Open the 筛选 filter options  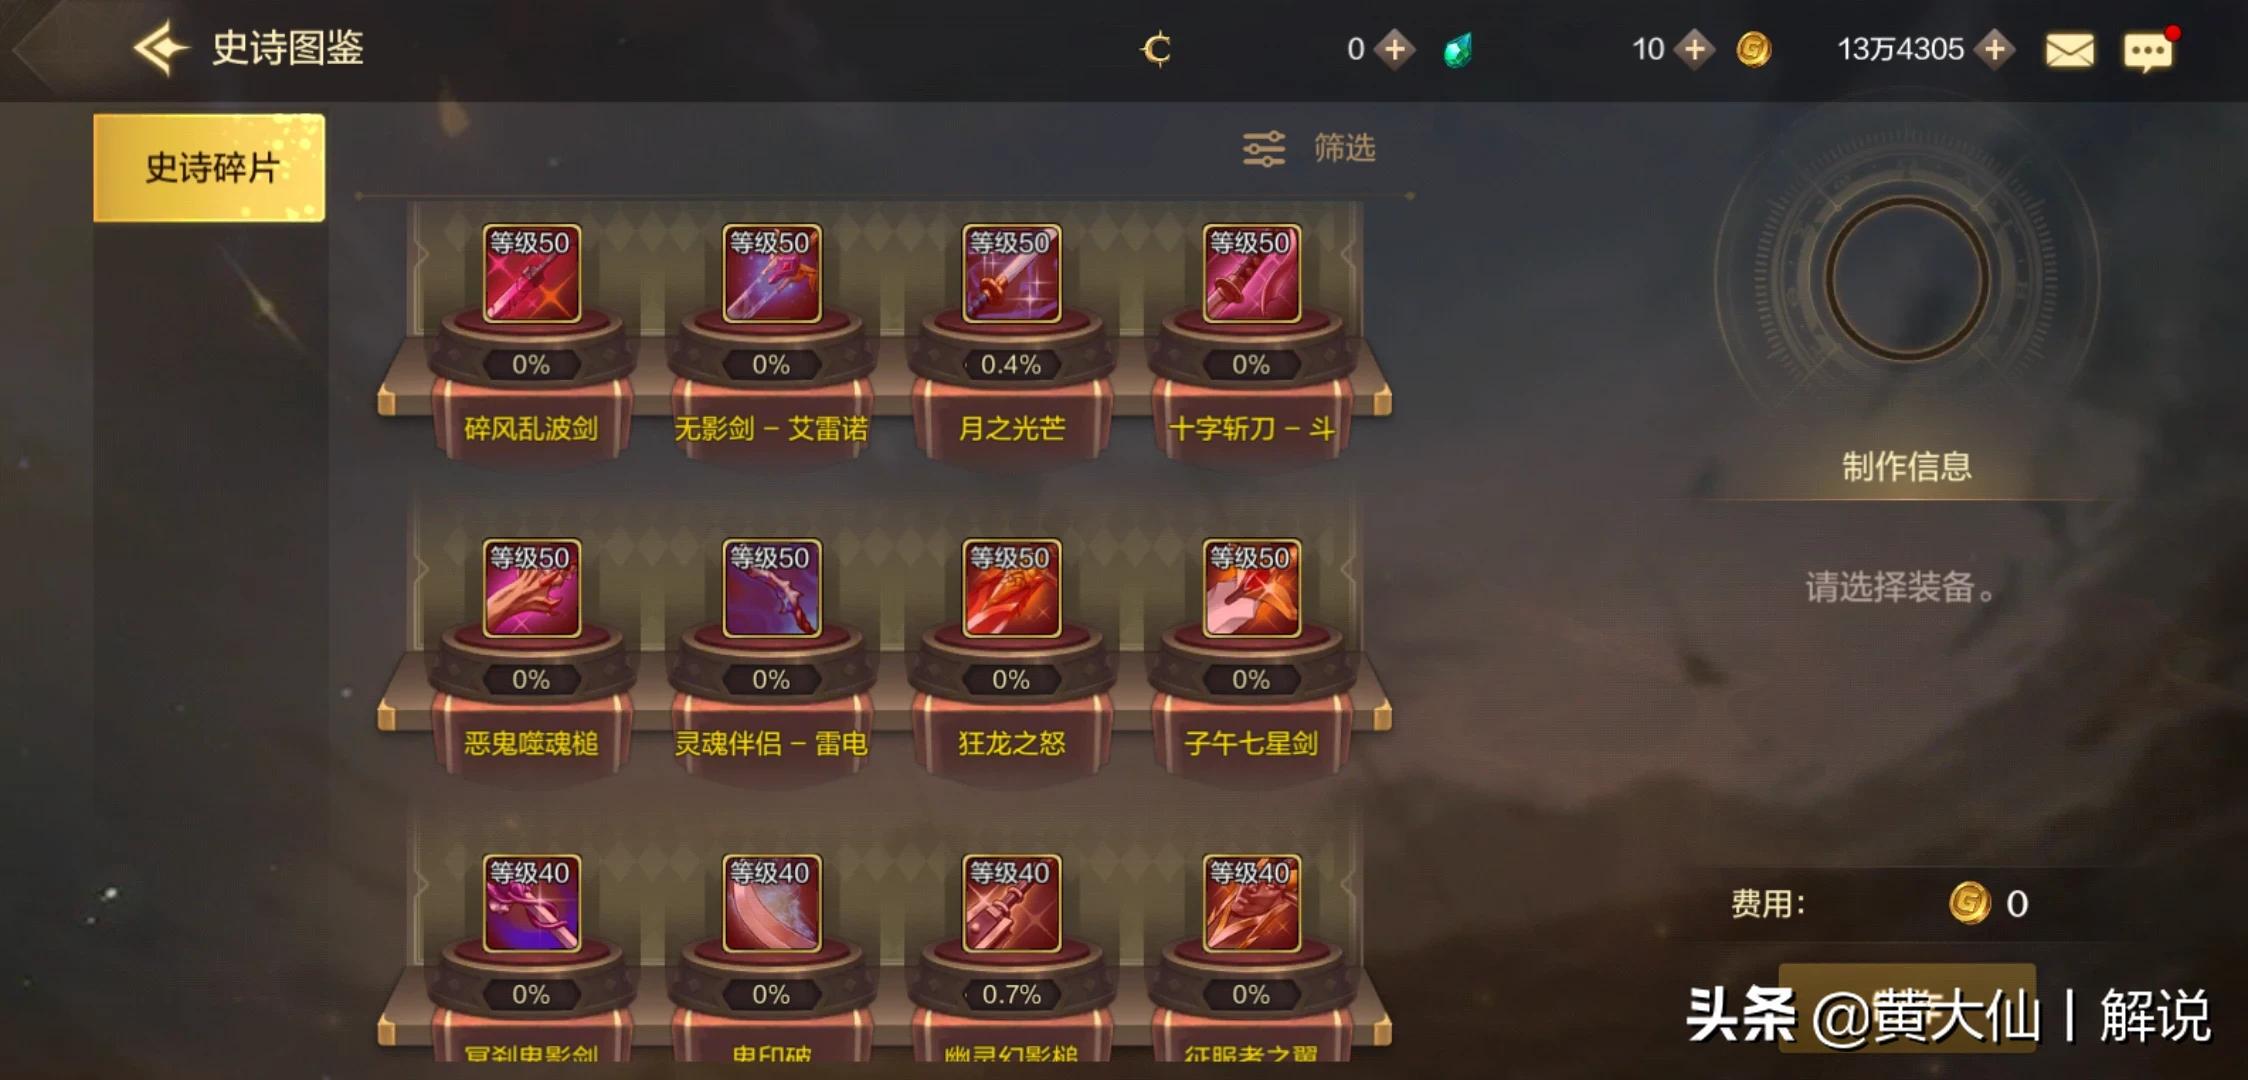point(1309,148)
